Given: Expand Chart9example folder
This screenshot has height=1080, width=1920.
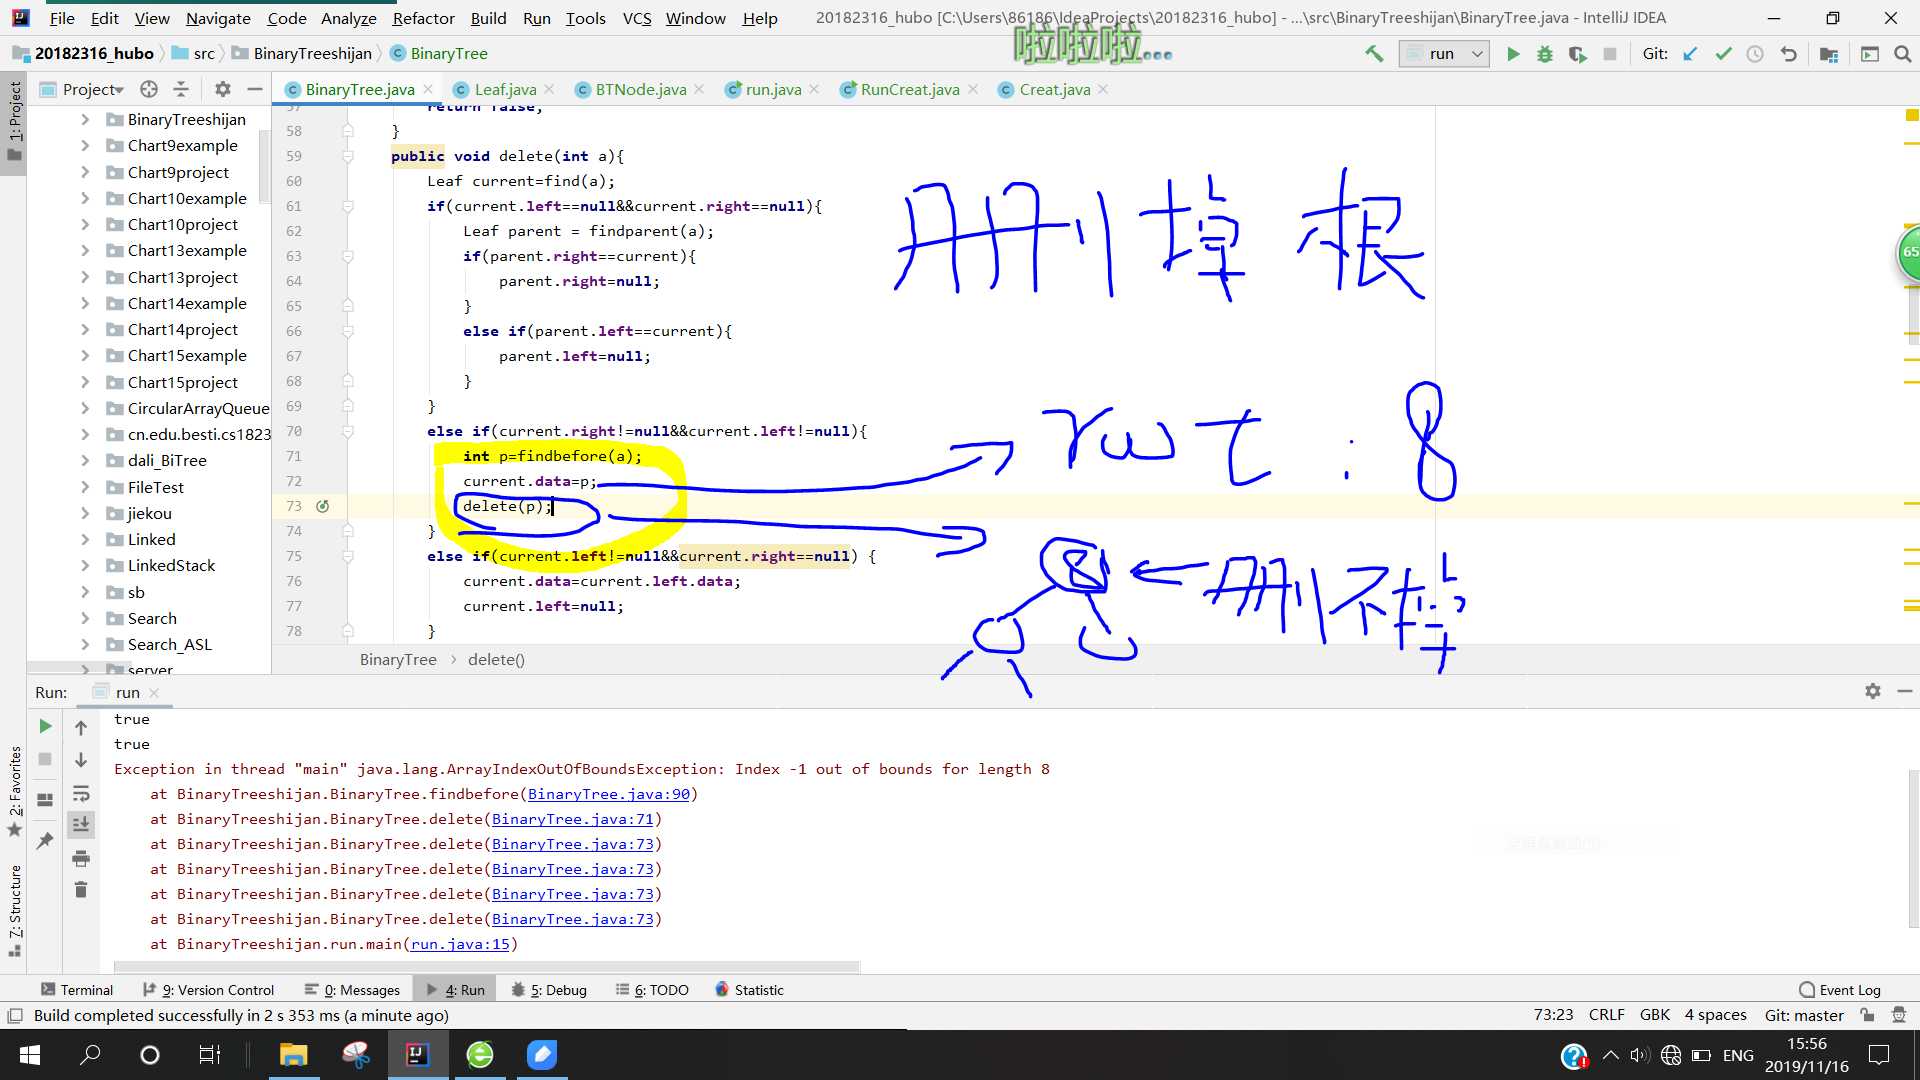Looking at the screenshot, I should [85, 146].
